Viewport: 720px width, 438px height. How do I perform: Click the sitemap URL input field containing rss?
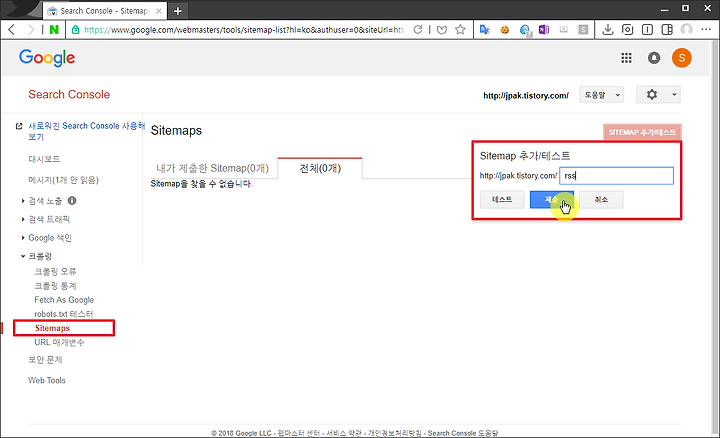(x=616, y=176)
